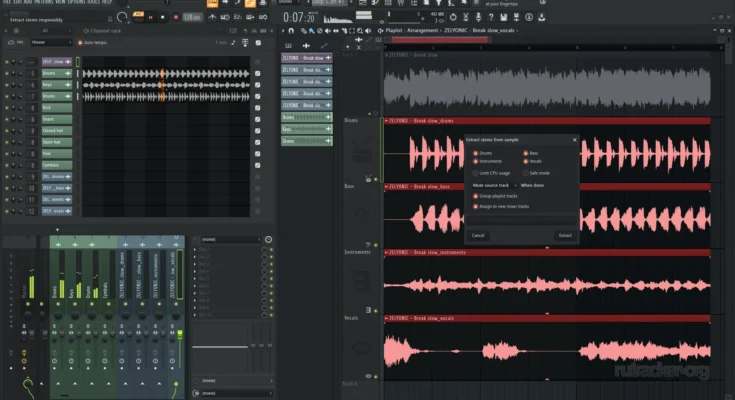Open the FILE menu
The image size is (735, 400).
(7, 2)
